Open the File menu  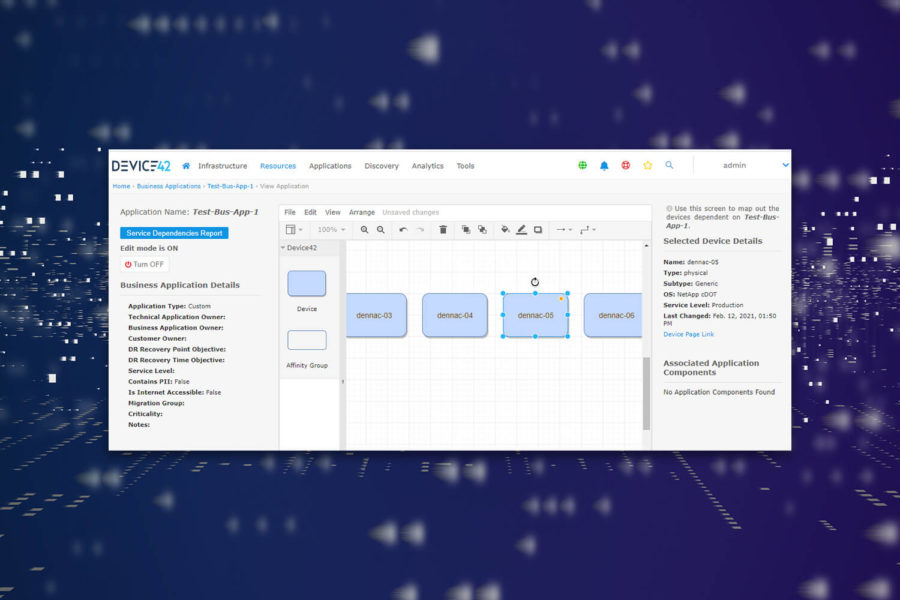(290, 212)
